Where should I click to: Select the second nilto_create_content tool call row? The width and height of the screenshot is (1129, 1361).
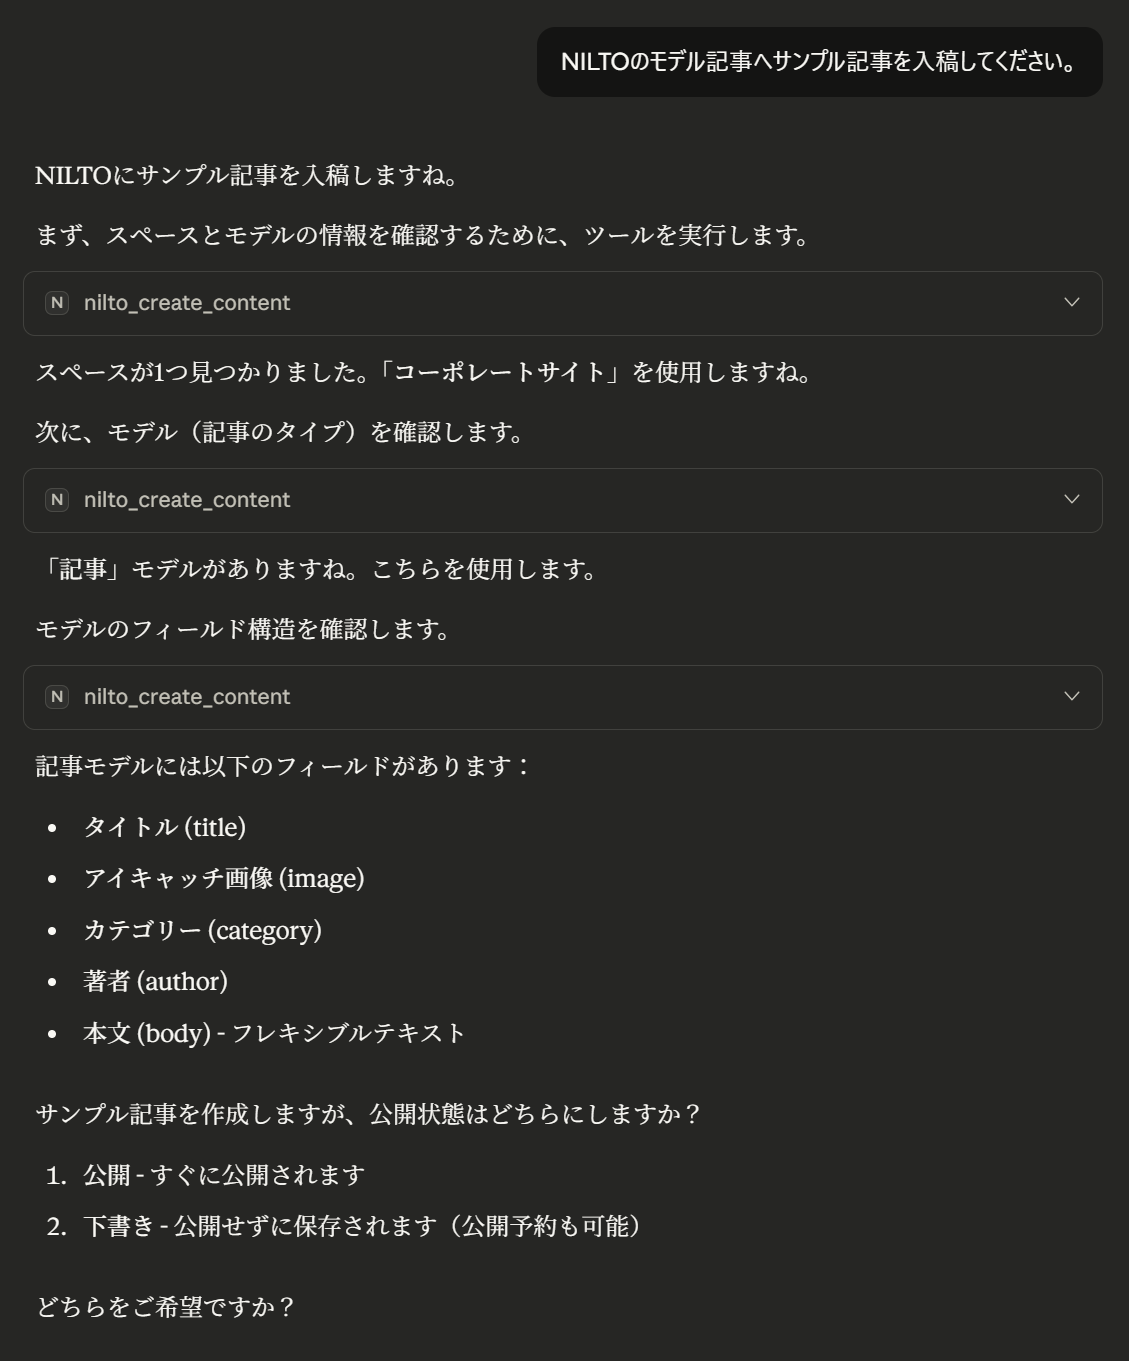564,500
